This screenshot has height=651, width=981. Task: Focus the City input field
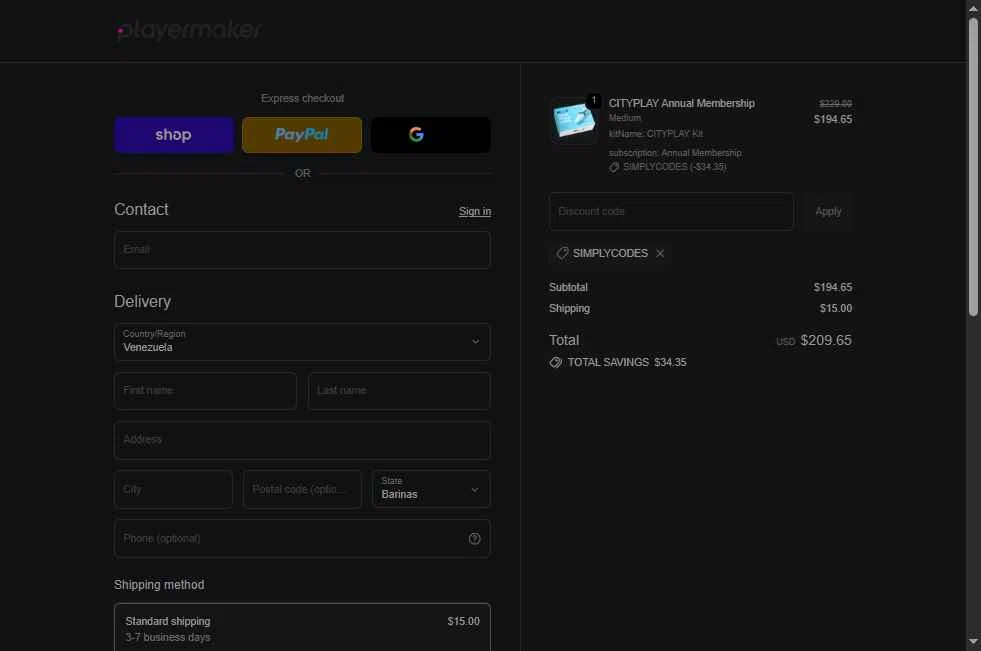(x=173, y=489)
